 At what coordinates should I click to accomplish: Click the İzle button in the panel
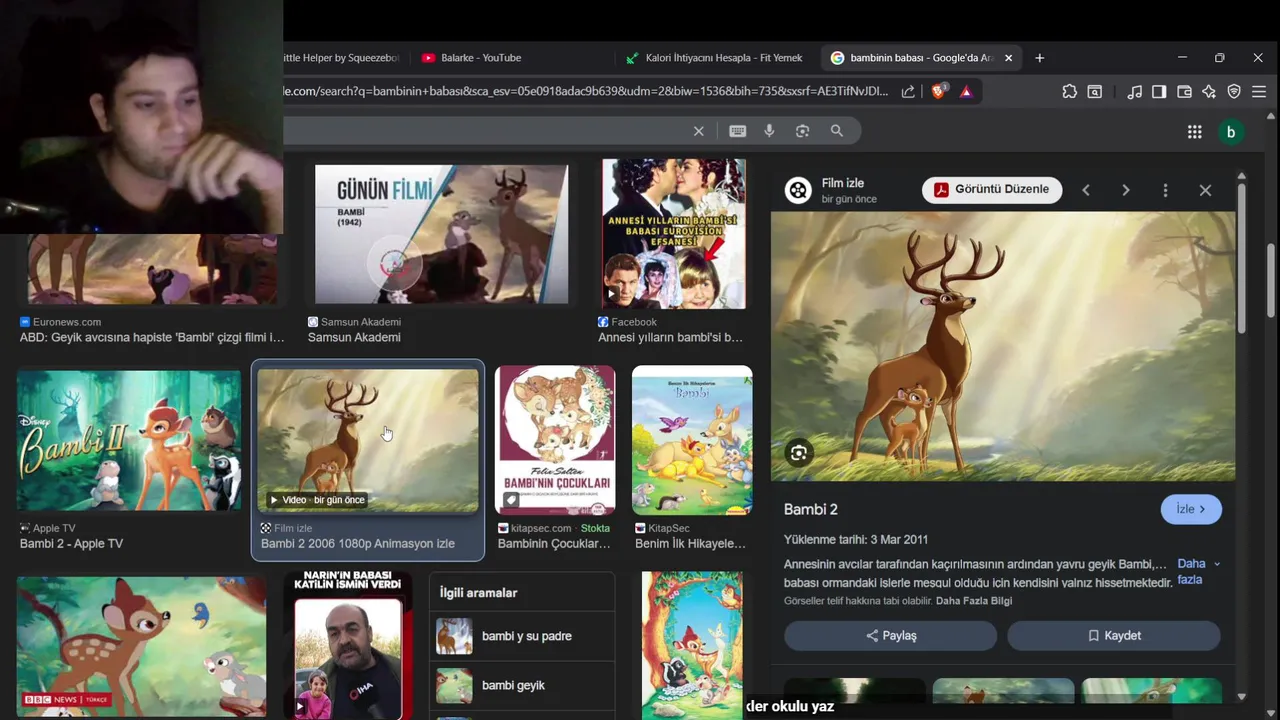point(1191,509)
